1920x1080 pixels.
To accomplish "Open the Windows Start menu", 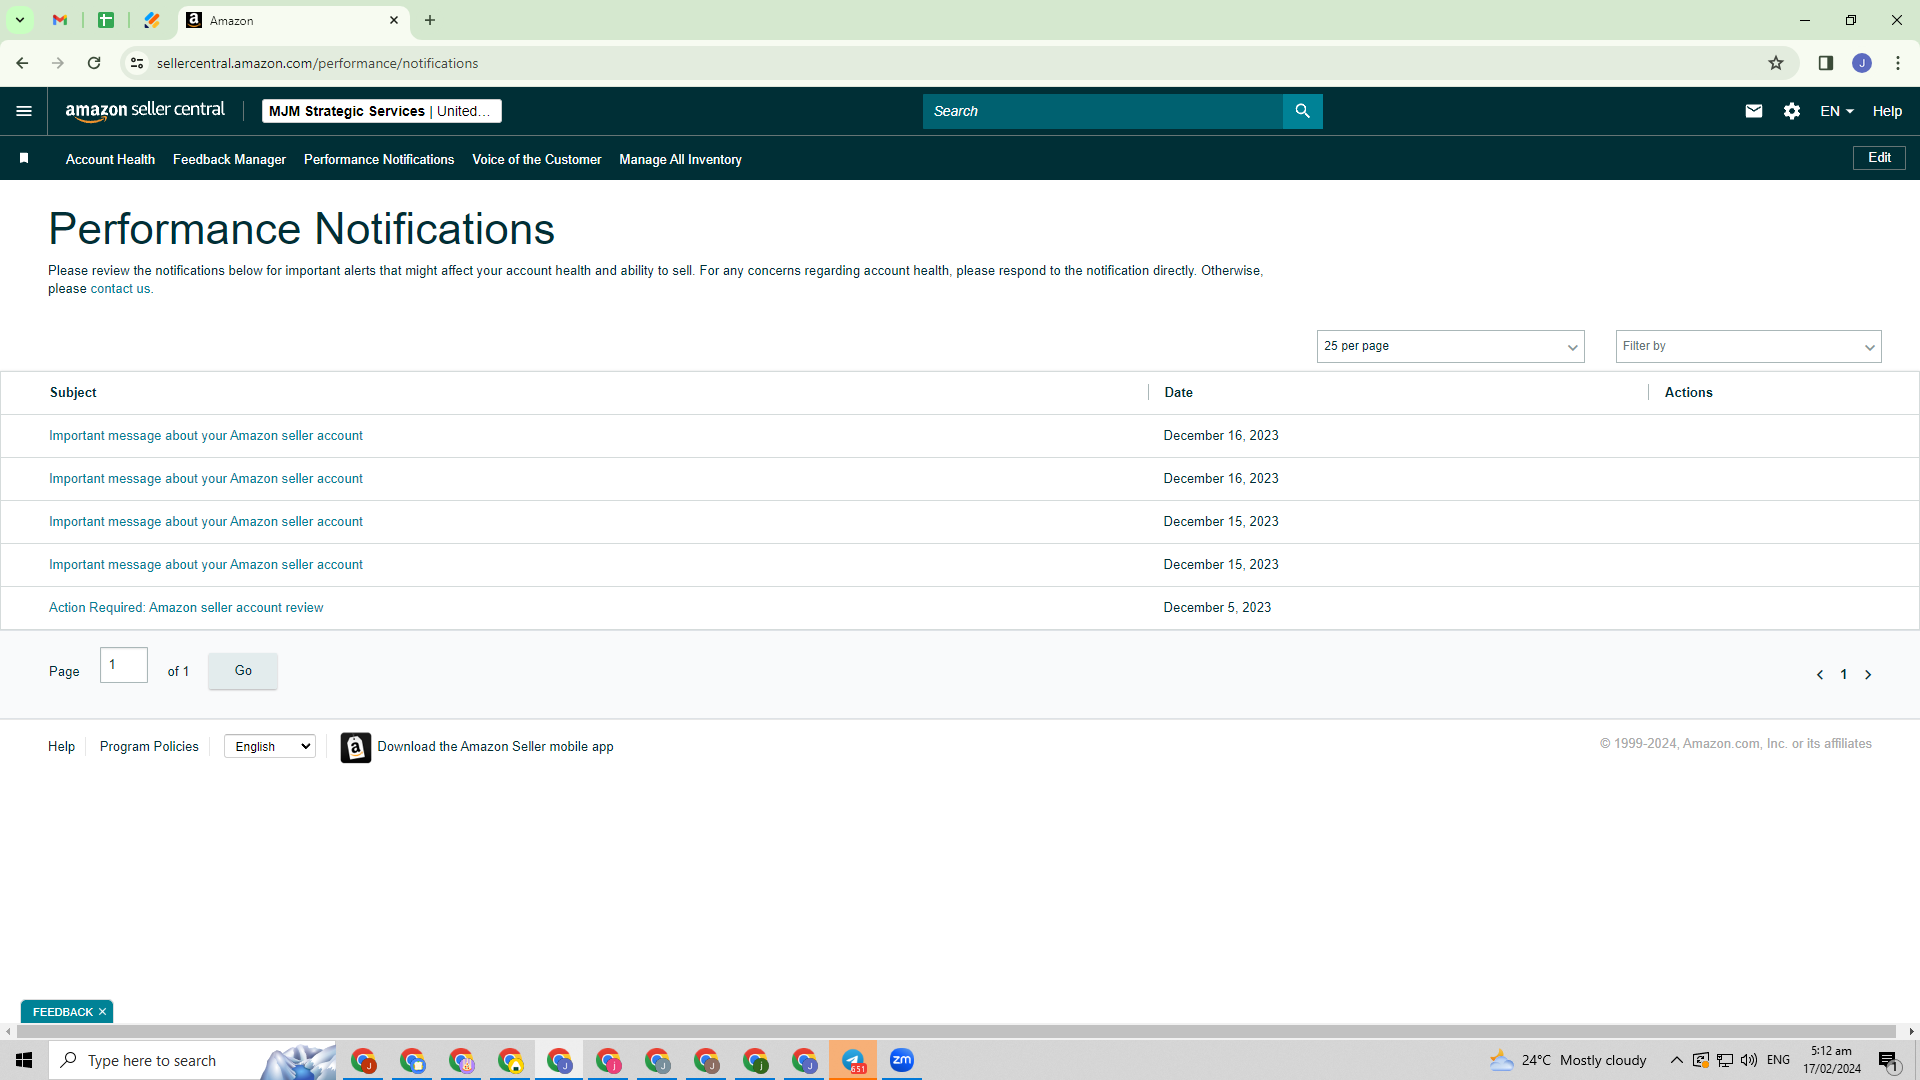I will (24, 1060).
